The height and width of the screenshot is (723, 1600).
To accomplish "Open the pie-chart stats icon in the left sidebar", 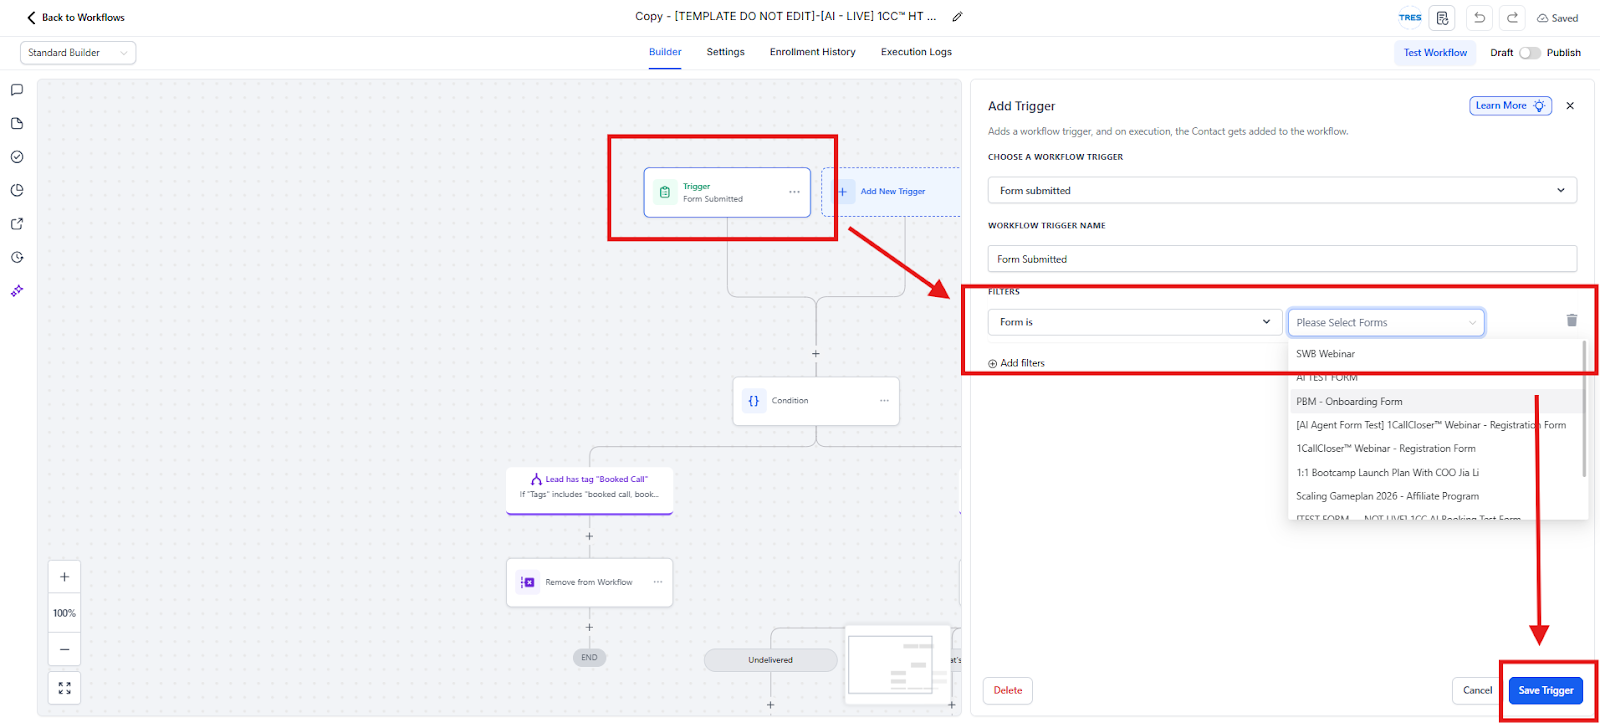I will coord(17,190).
